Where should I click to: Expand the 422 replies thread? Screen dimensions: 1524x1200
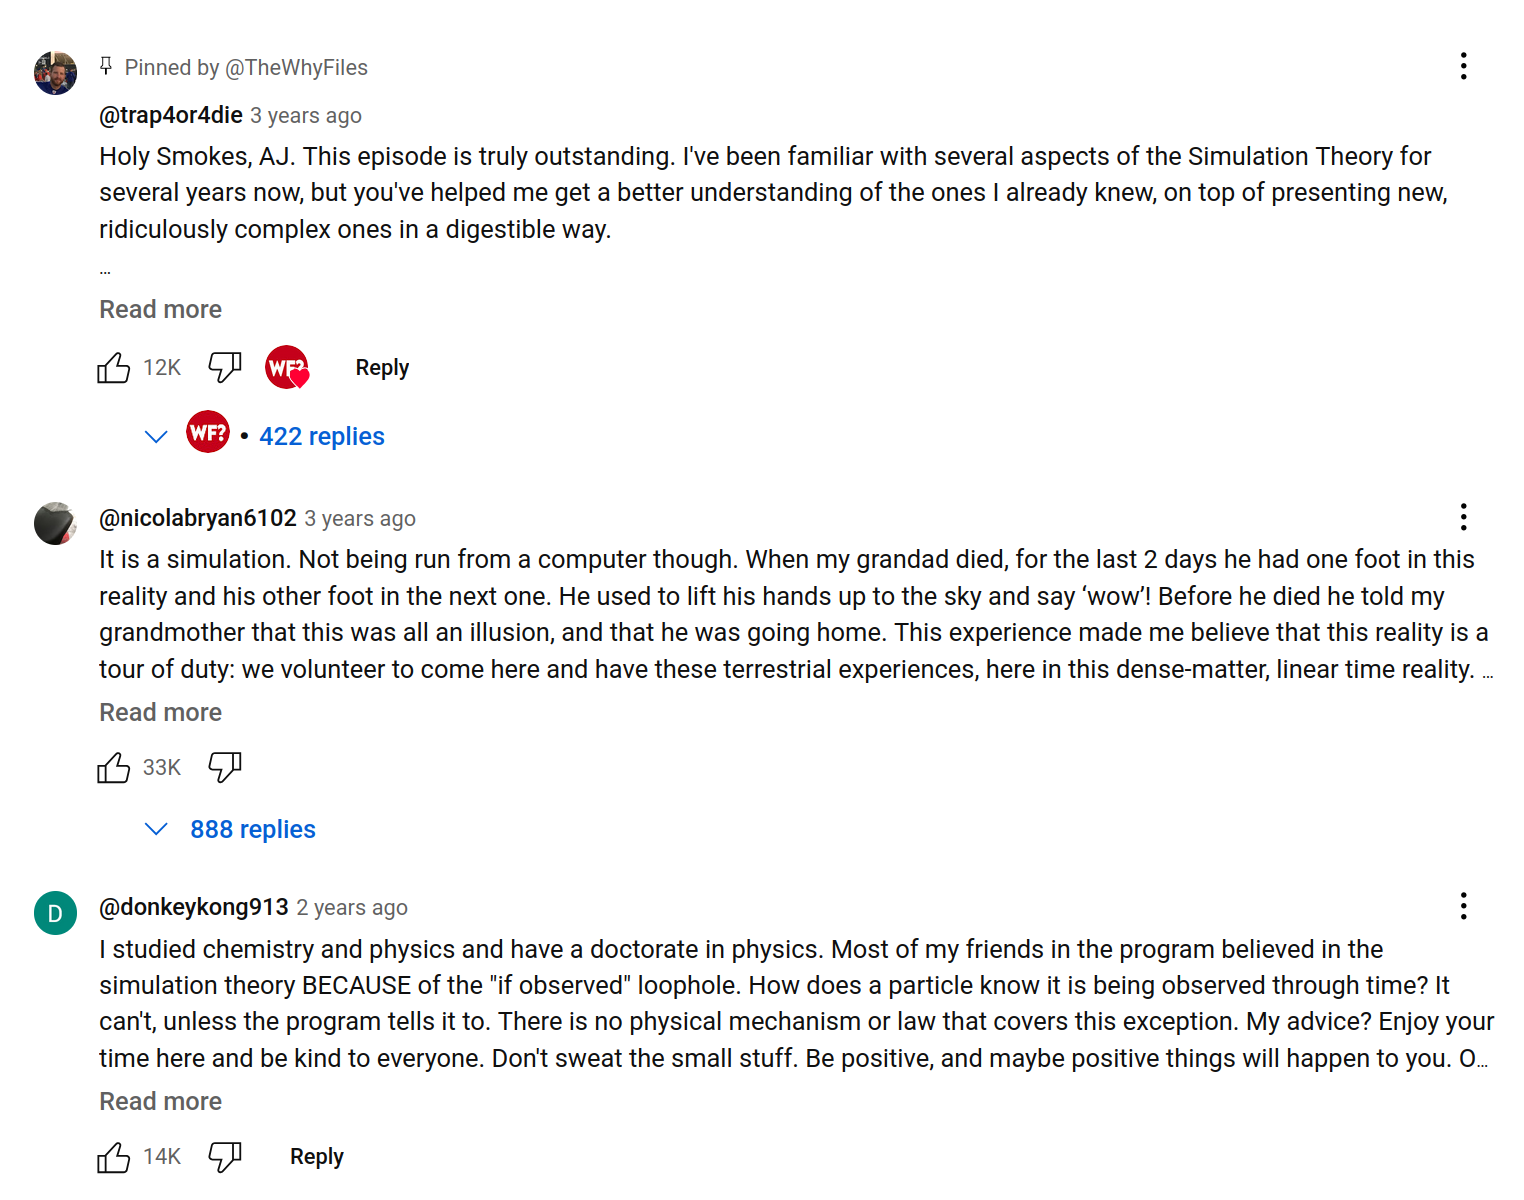(321, 436)
